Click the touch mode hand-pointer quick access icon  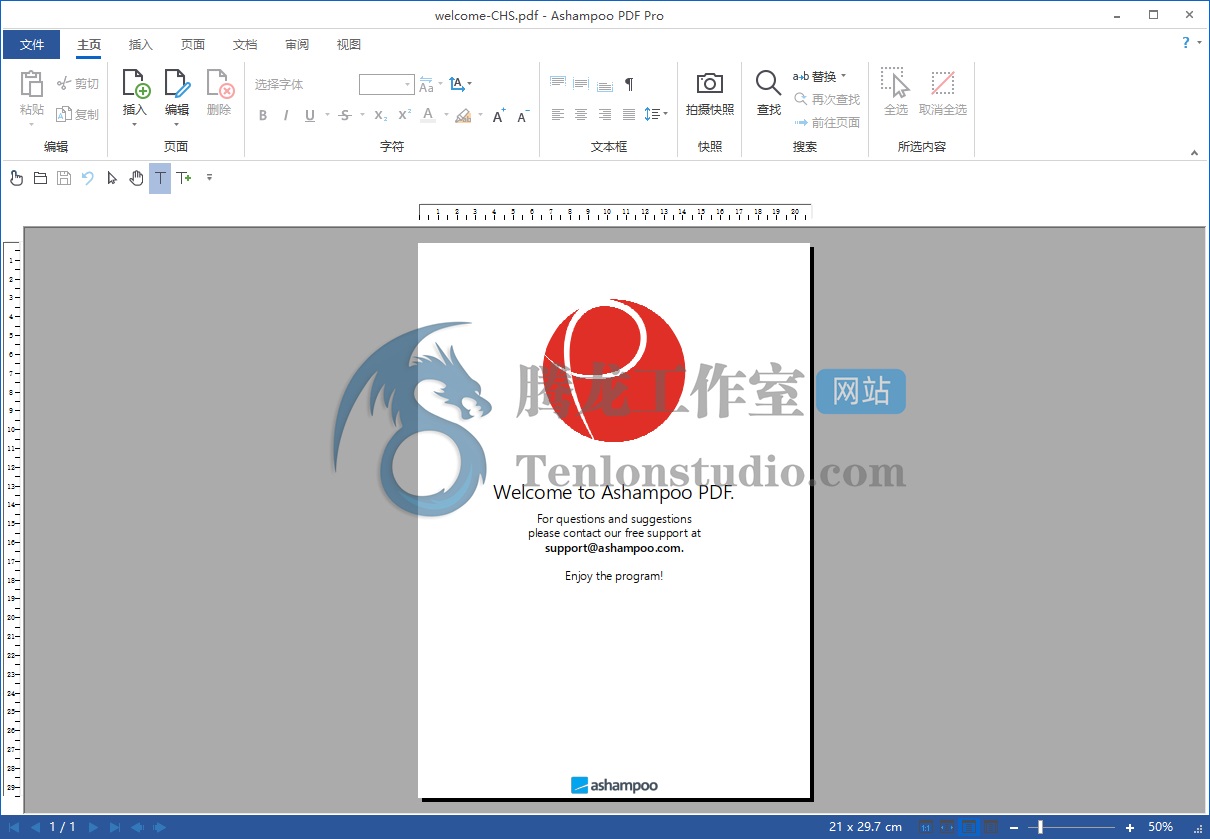point(16,178)
